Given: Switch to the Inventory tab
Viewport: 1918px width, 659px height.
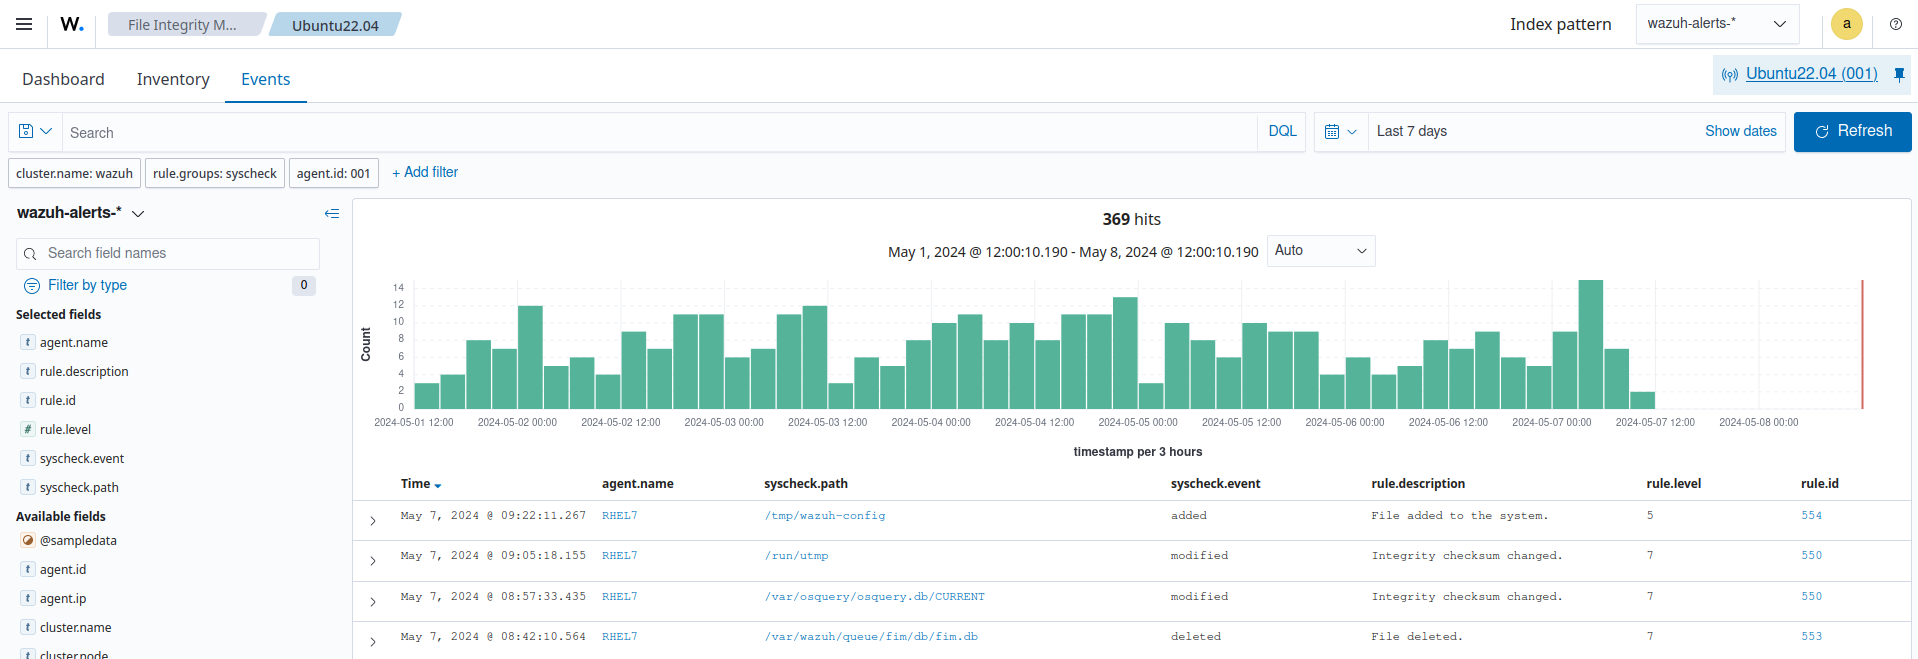Looking at the screenshot, I should (173, 79).
